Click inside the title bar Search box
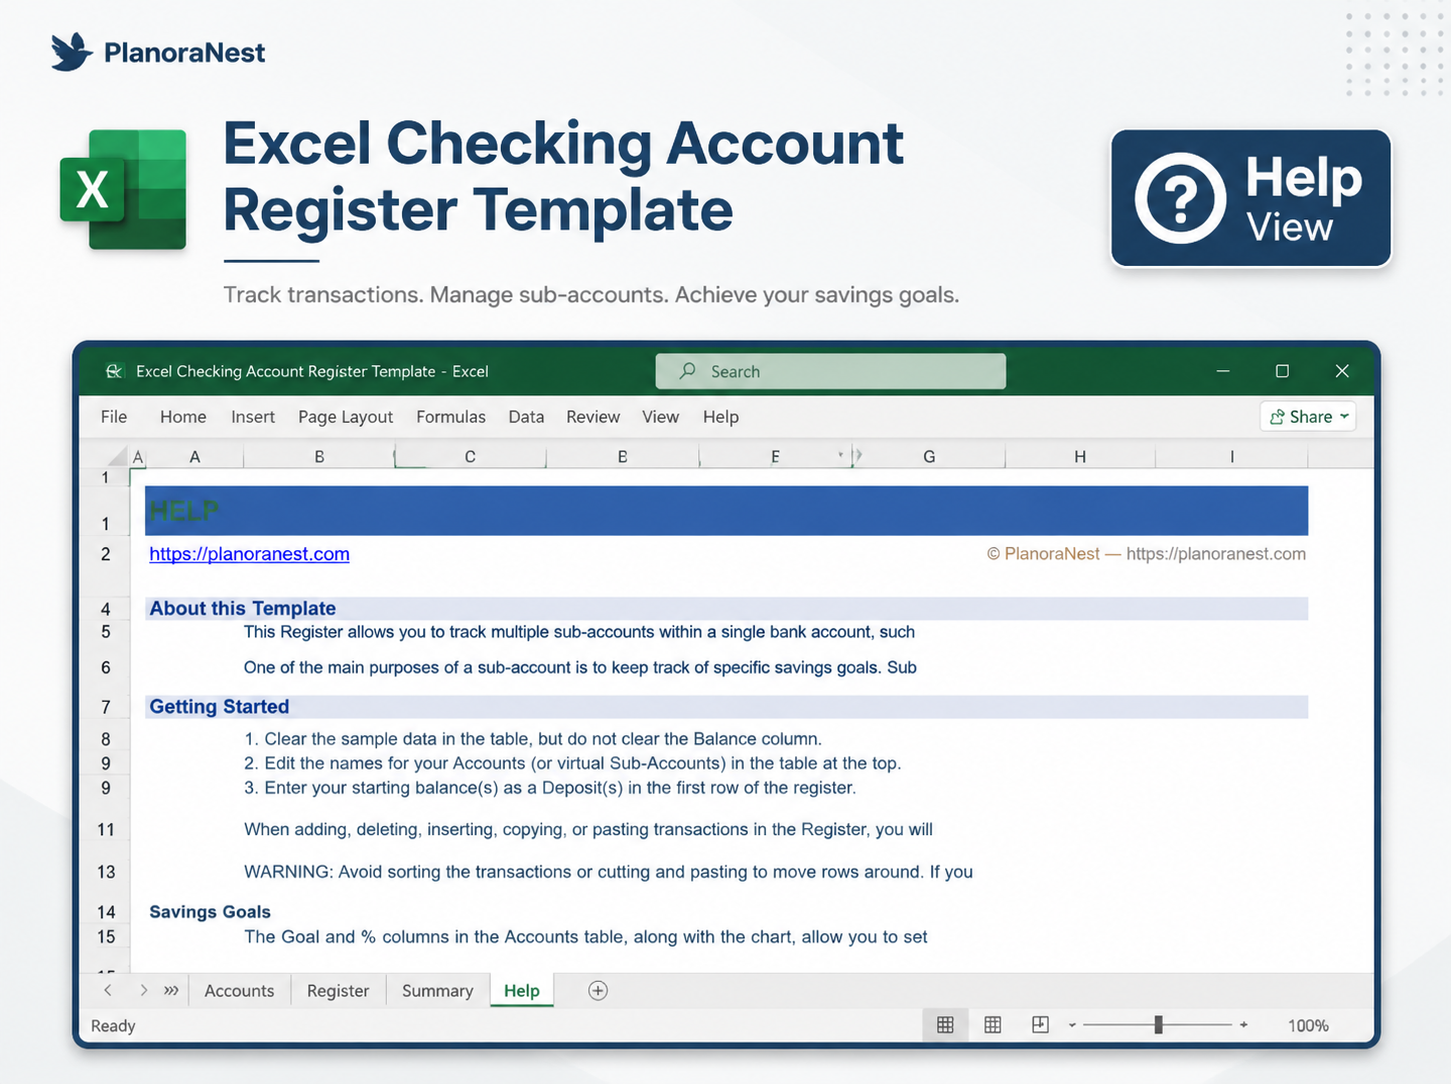This screenshot has height=1084, width=1451. 830,371
